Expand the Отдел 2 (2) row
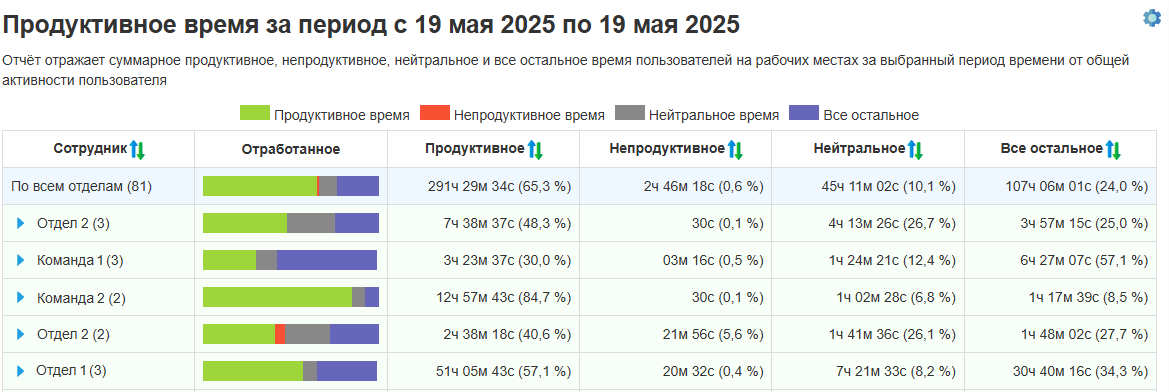Image resolution: width=1169 pixels, height=392 pixels. pyautogui.click(x=21, y=334)
